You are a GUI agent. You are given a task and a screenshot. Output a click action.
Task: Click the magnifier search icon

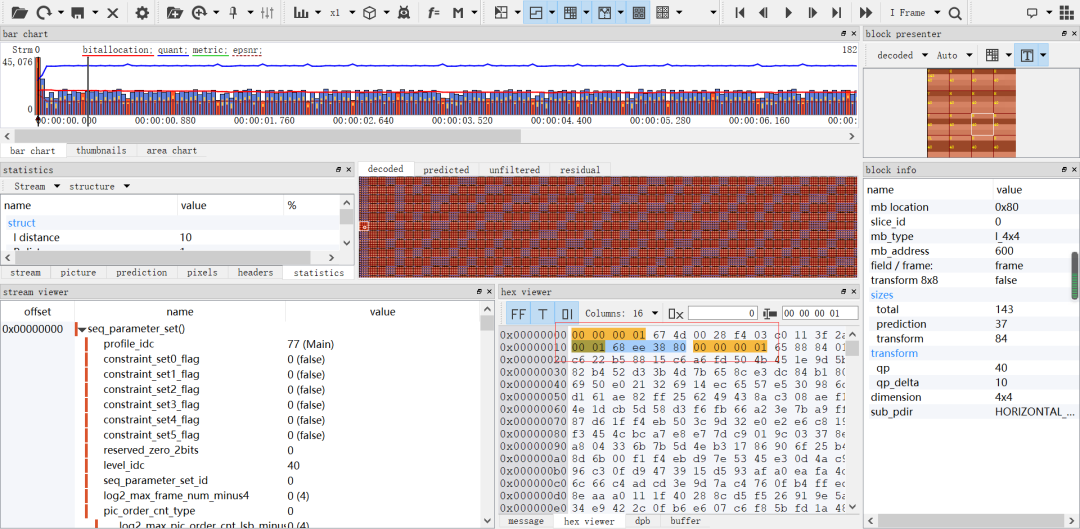pos(955,13)
